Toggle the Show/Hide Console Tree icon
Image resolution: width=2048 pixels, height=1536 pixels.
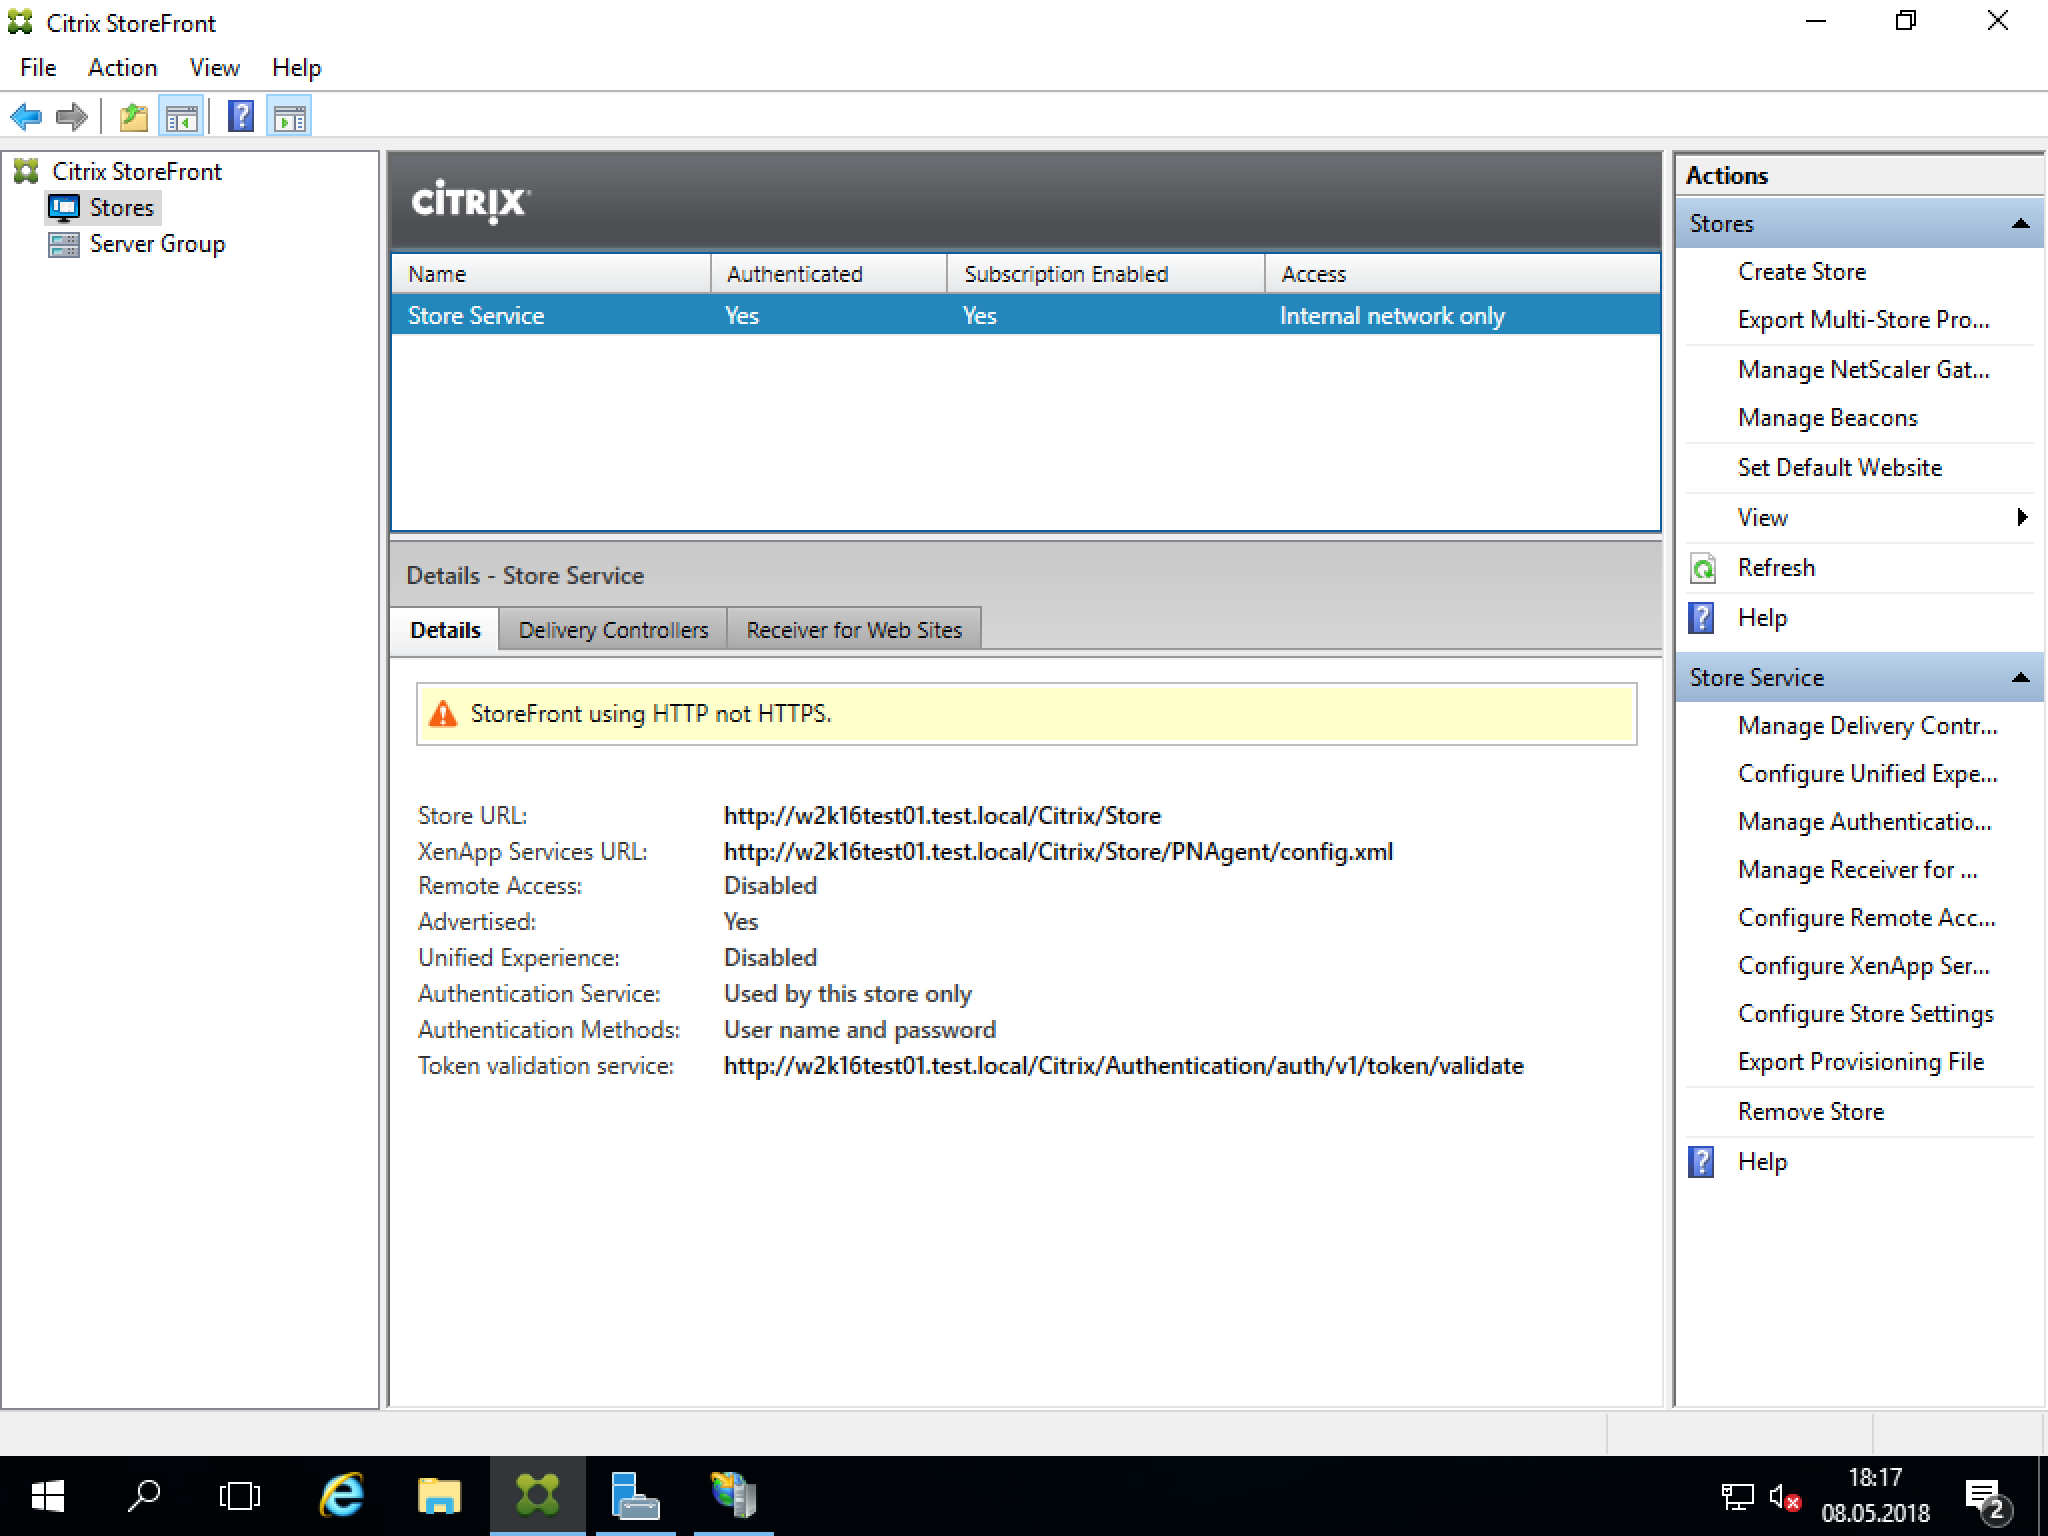tap(181, 117)
